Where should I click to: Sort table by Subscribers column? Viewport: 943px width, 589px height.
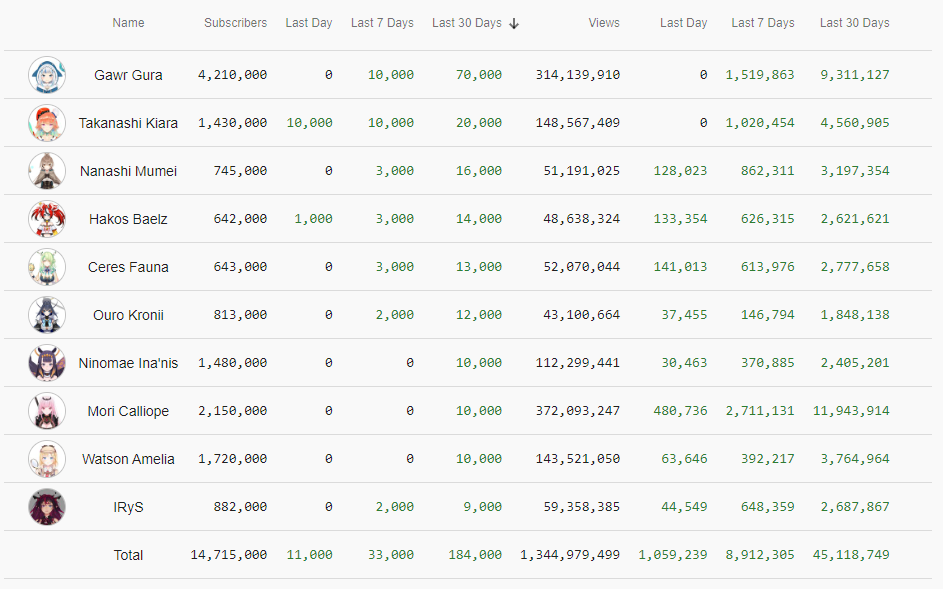(x=235, y=23)
